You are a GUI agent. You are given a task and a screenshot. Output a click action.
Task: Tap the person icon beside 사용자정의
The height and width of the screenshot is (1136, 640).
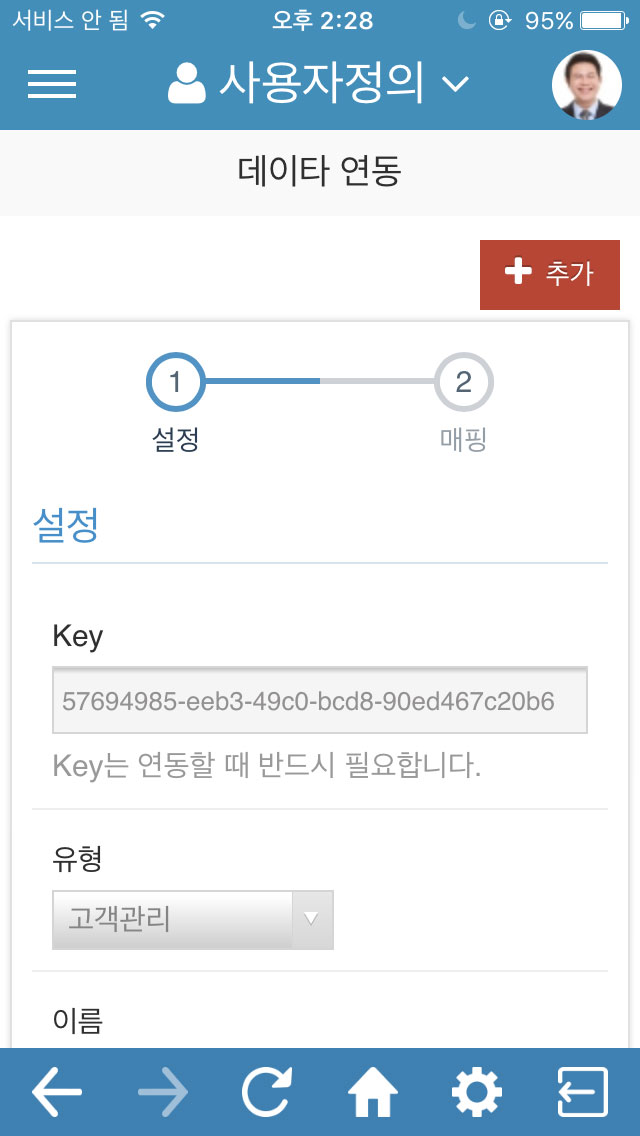pyautogui.click(x=188, y=83)
